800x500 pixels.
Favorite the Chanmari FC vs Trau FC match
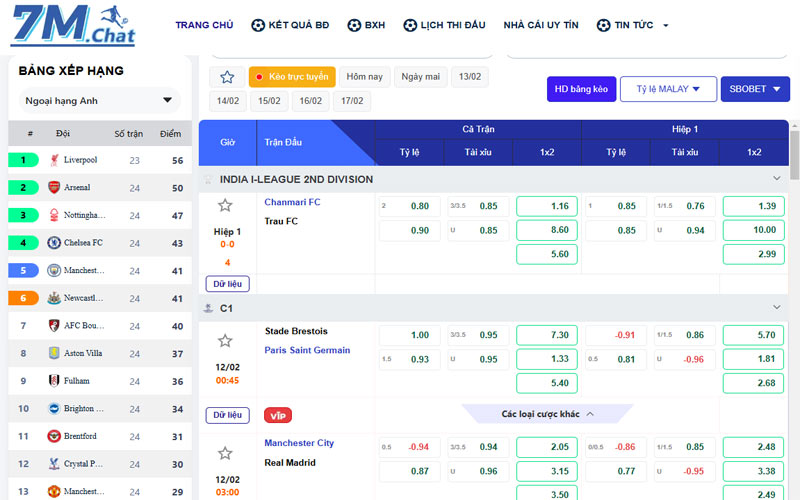(225, 206)
